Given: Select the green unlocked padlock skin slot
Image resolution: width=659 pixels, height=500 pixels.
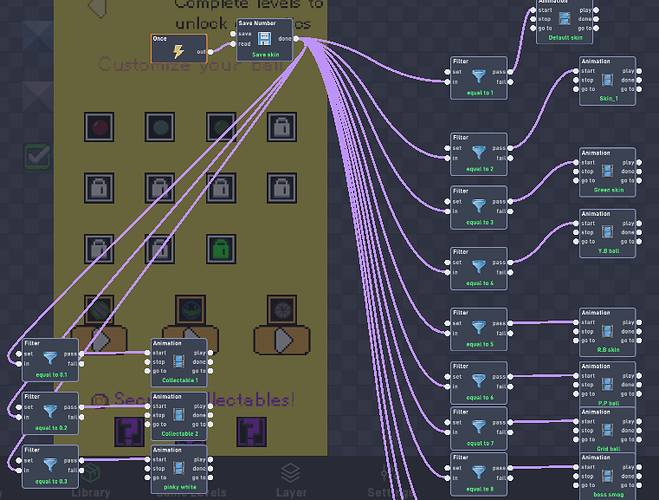Looking at the screenshot, I should pyautogui.click(x=221, y=249).
